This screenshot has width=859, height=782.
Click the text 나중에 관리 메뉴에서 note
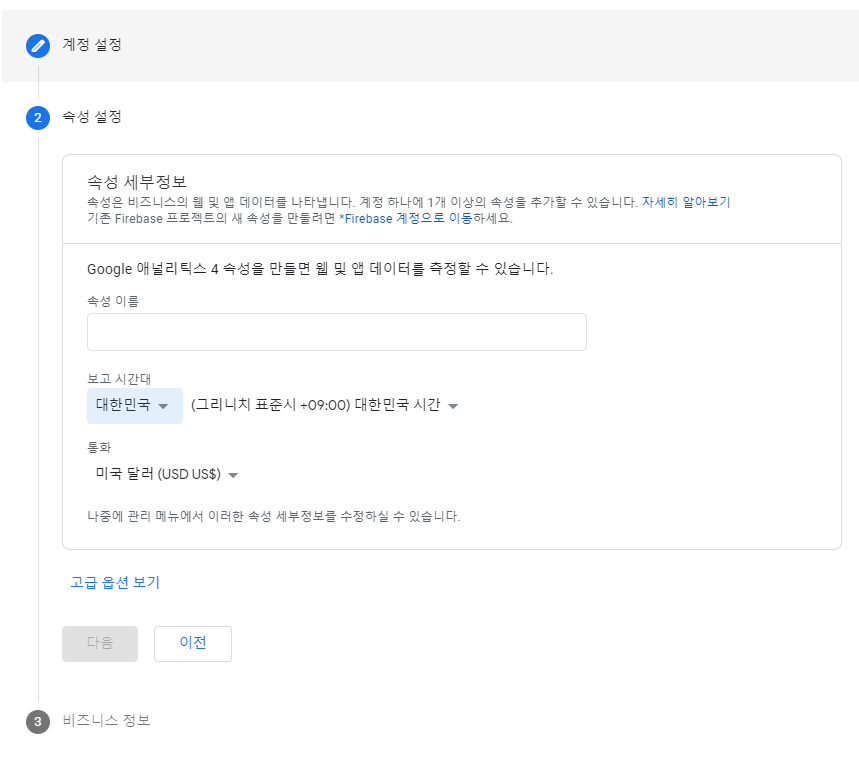pos(274,516)
